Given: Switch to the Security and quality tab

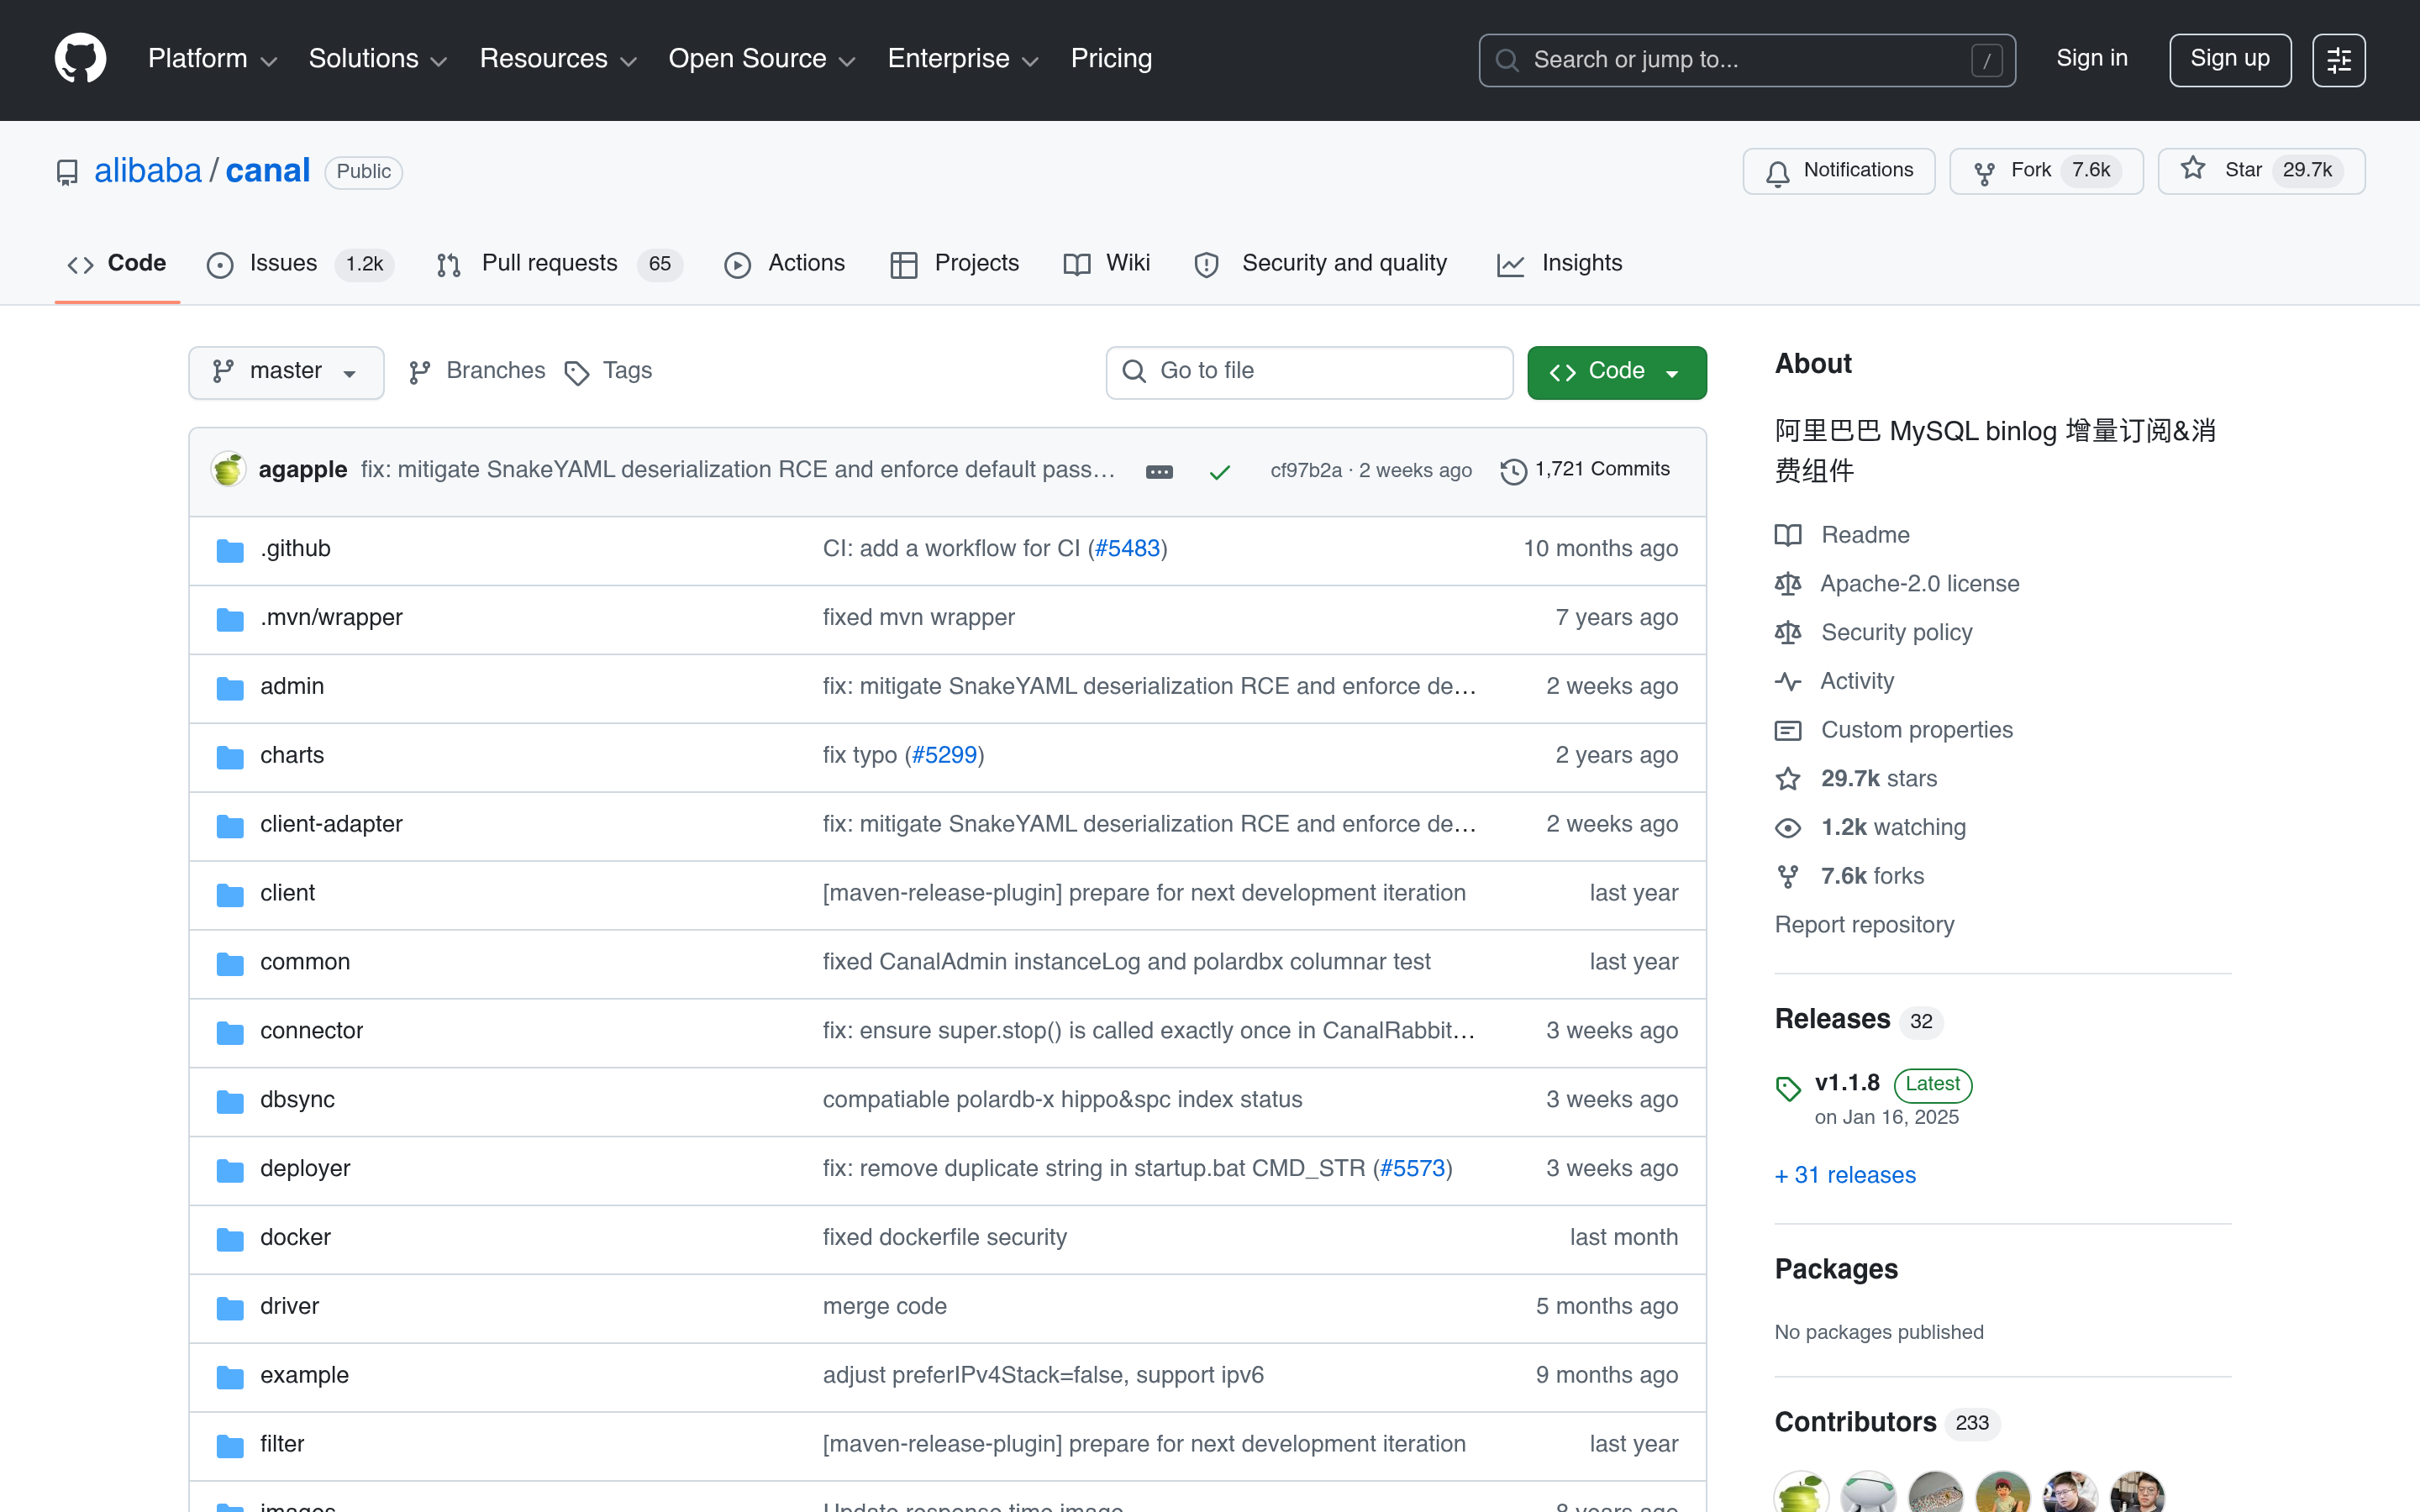Looking at the screenshot, I should (1320, 264).
